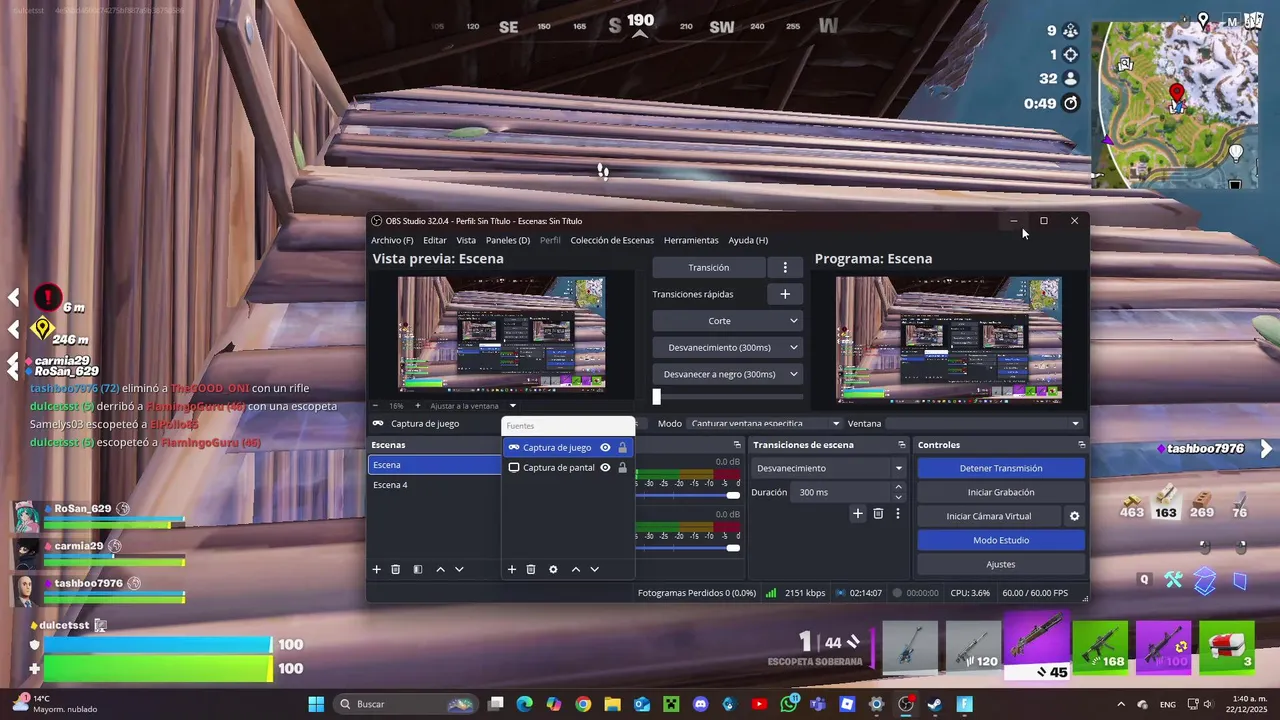Open Colección de Escenas menu
1280x720 pixels.
(x=612, y=240)
